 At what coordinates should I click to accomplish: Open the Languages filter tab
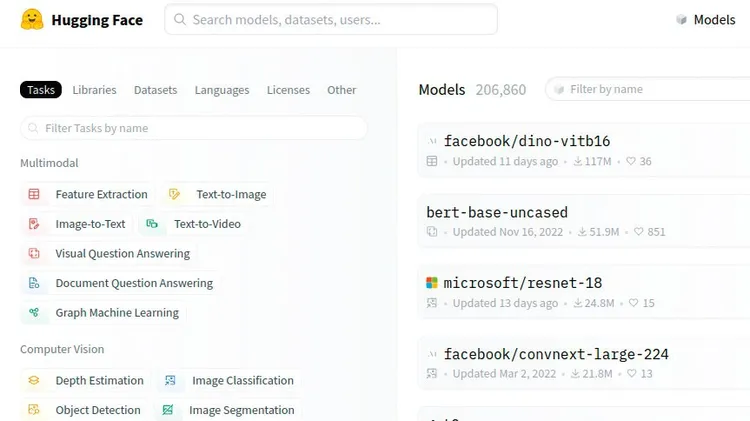tap(222, 90)
